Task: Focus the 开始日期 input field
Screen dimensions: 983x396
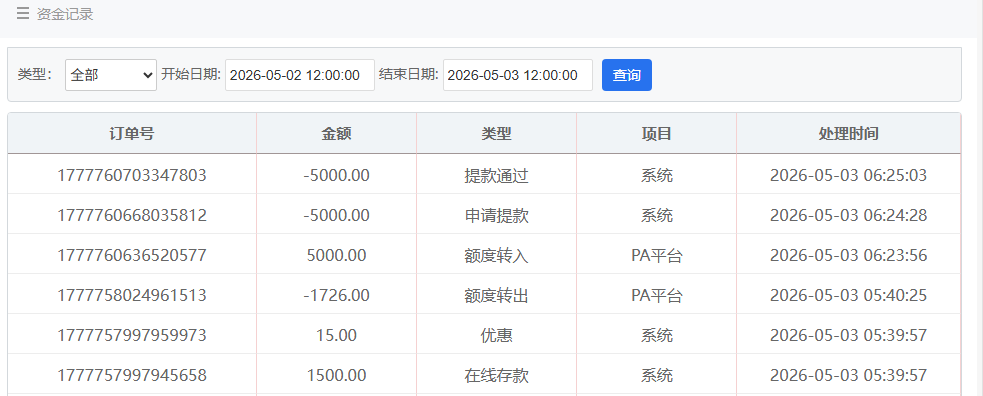Action: [x=300, y=75]
